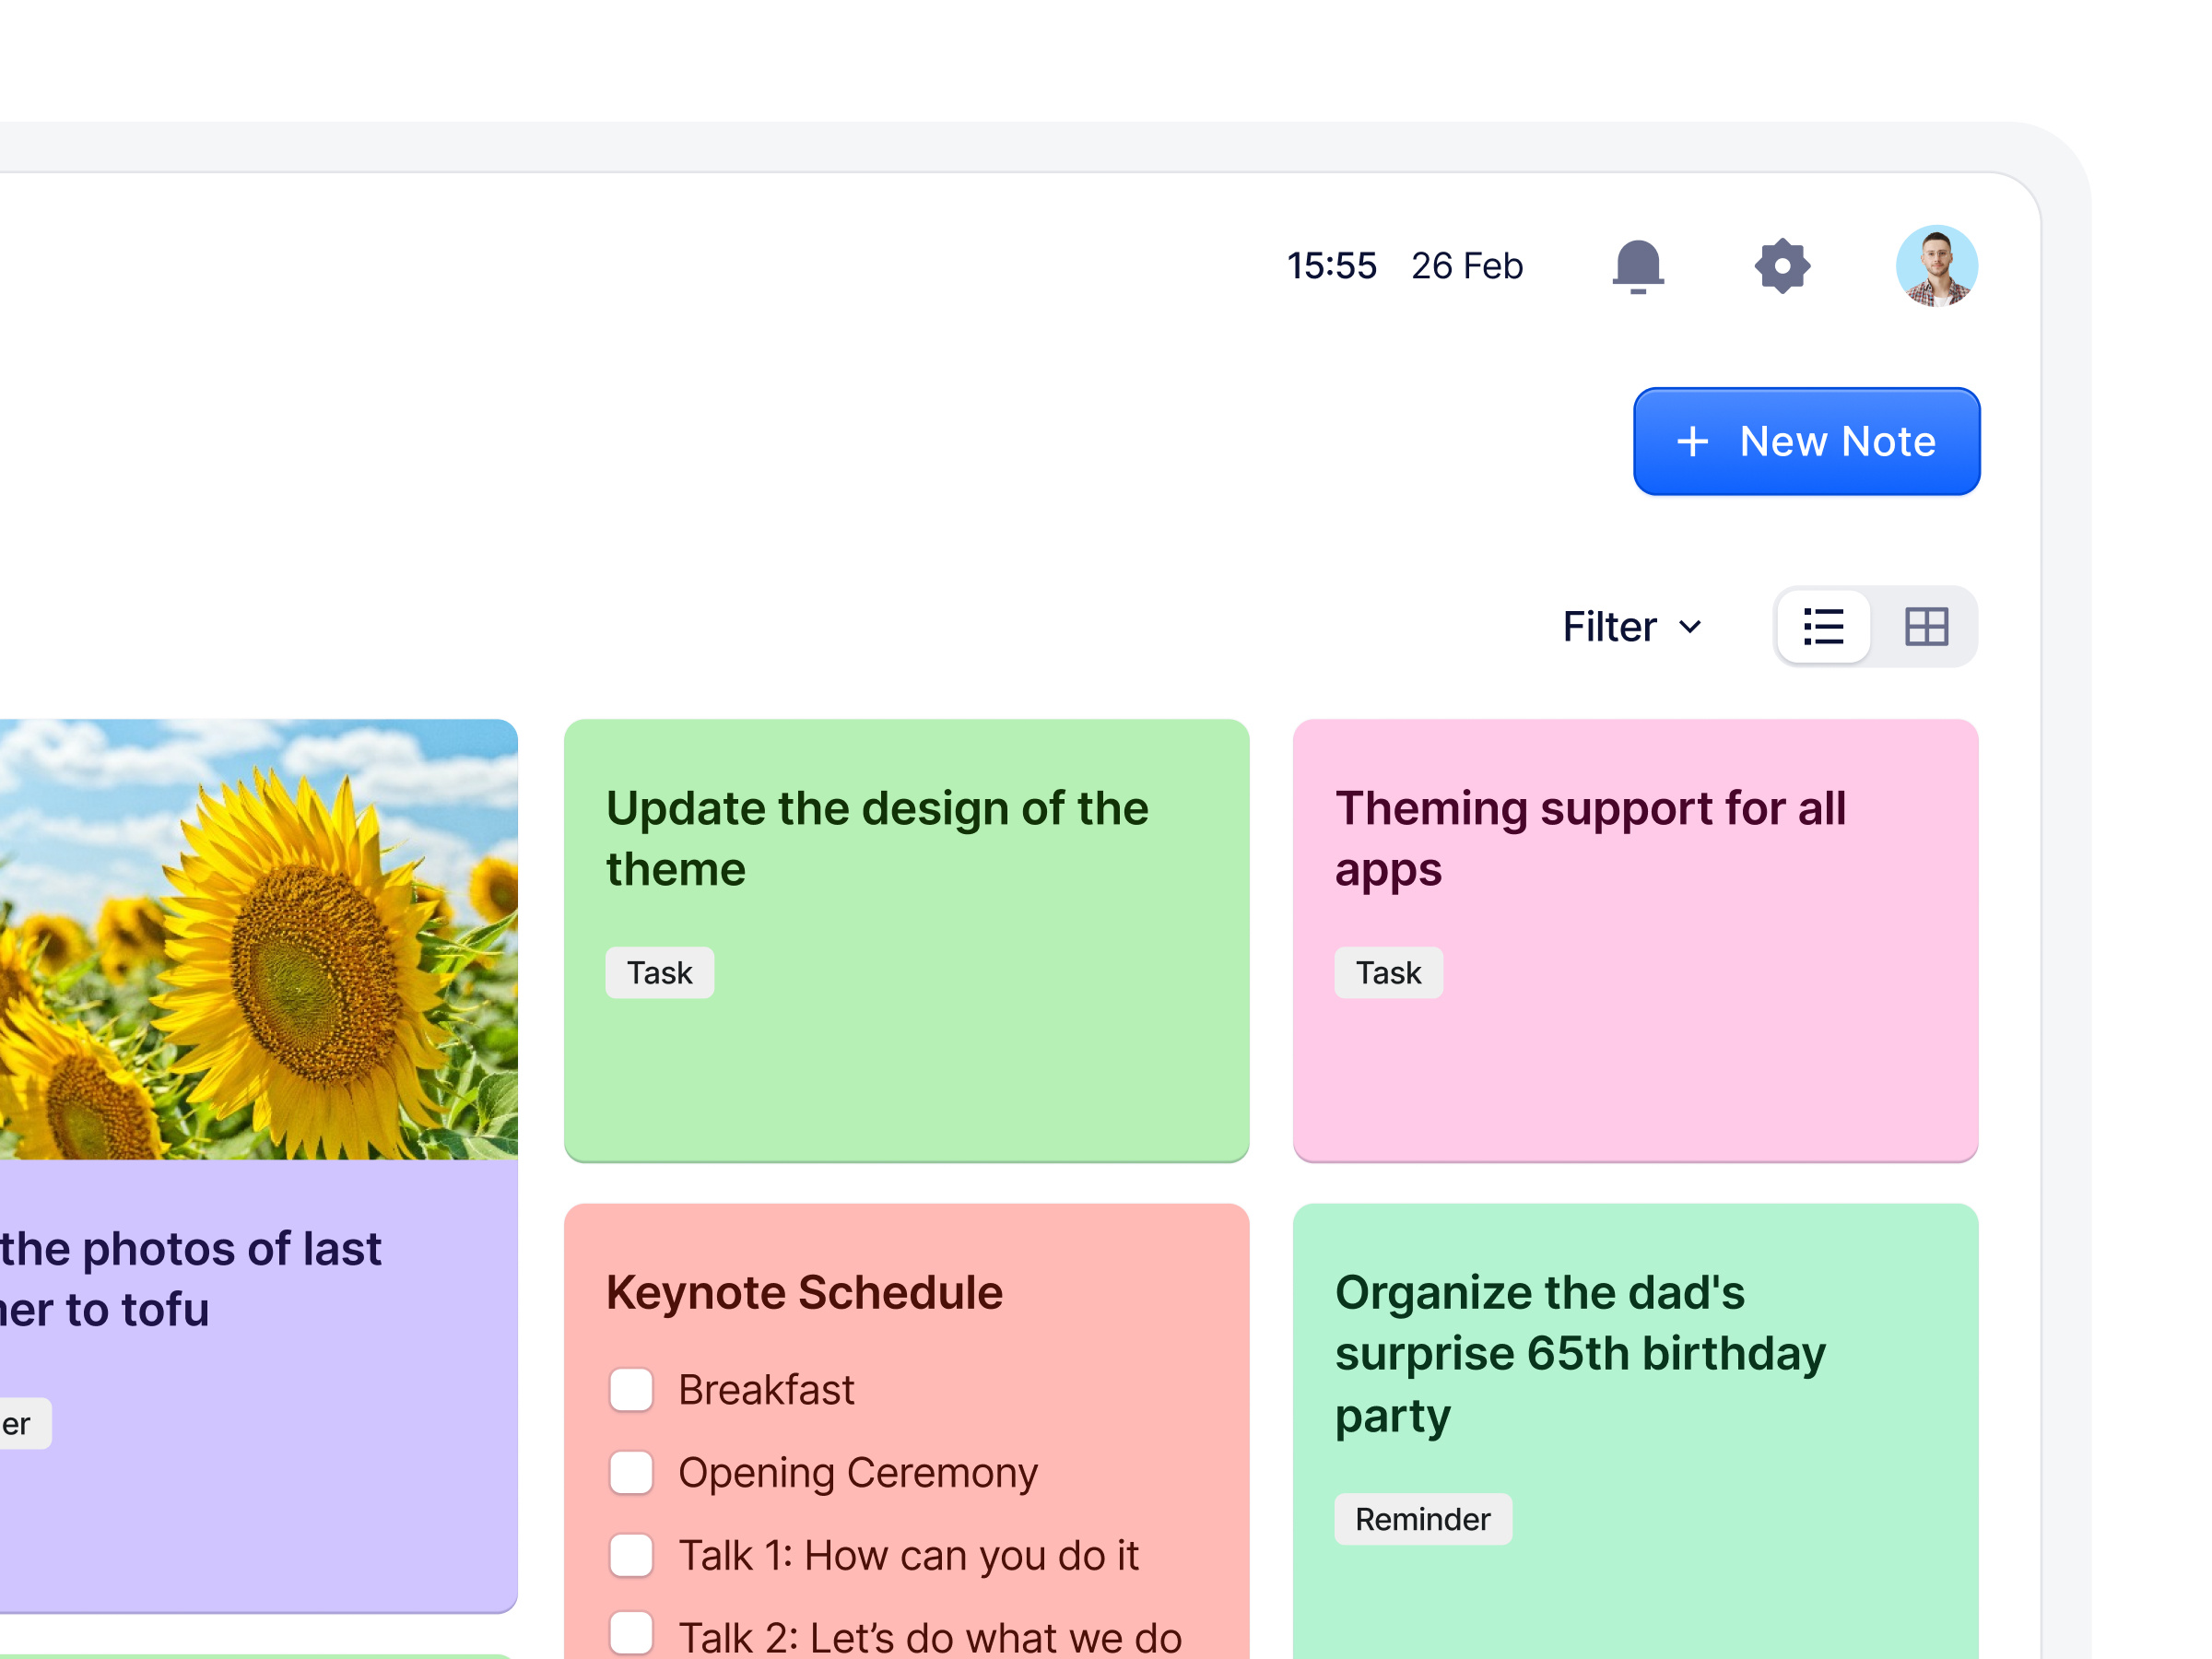Open the user profile avatar
Viewport: 2212px width, 1659px height.
1937,266
